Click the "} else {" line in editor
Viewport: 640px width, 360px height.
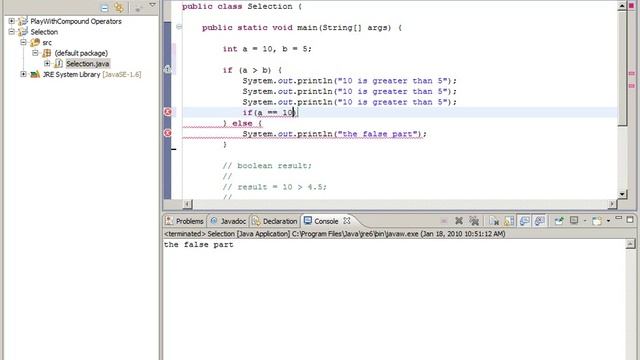242,123
